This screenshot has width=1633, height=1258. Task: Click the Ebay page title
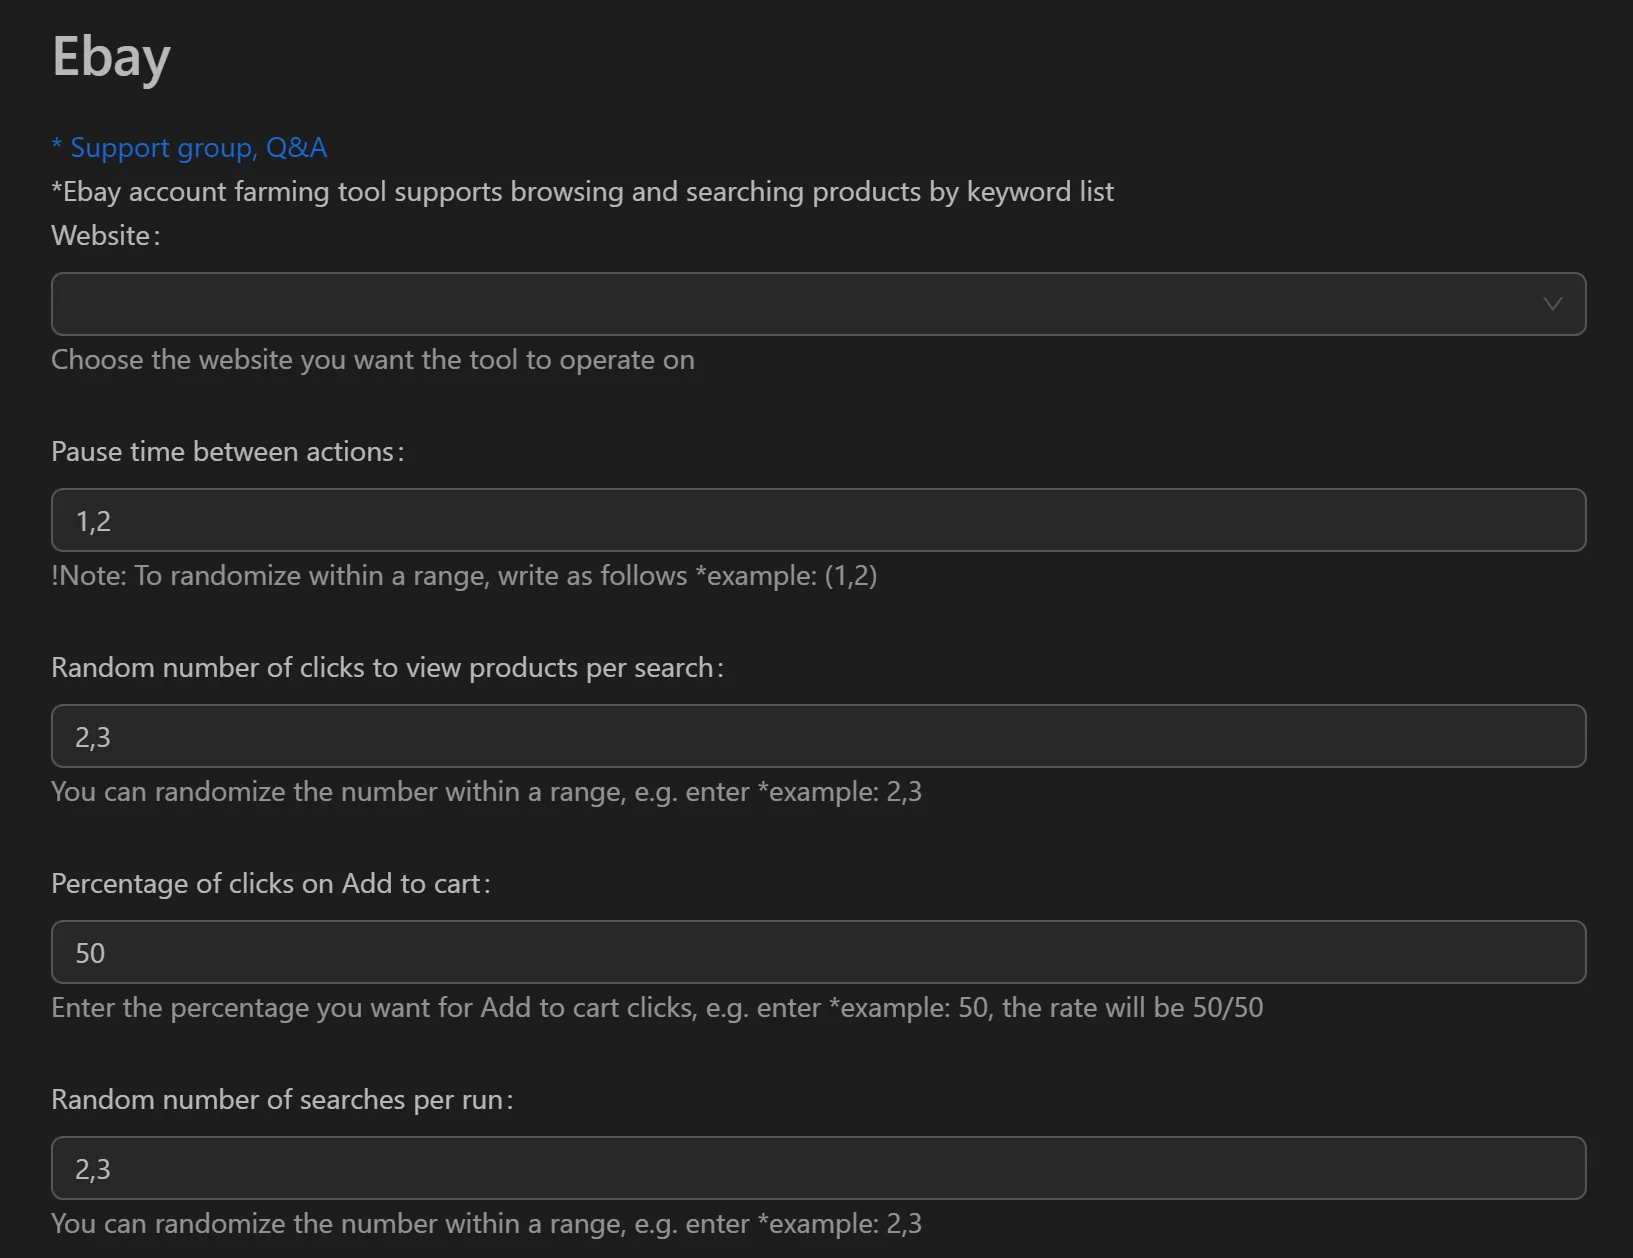point(110,57)
